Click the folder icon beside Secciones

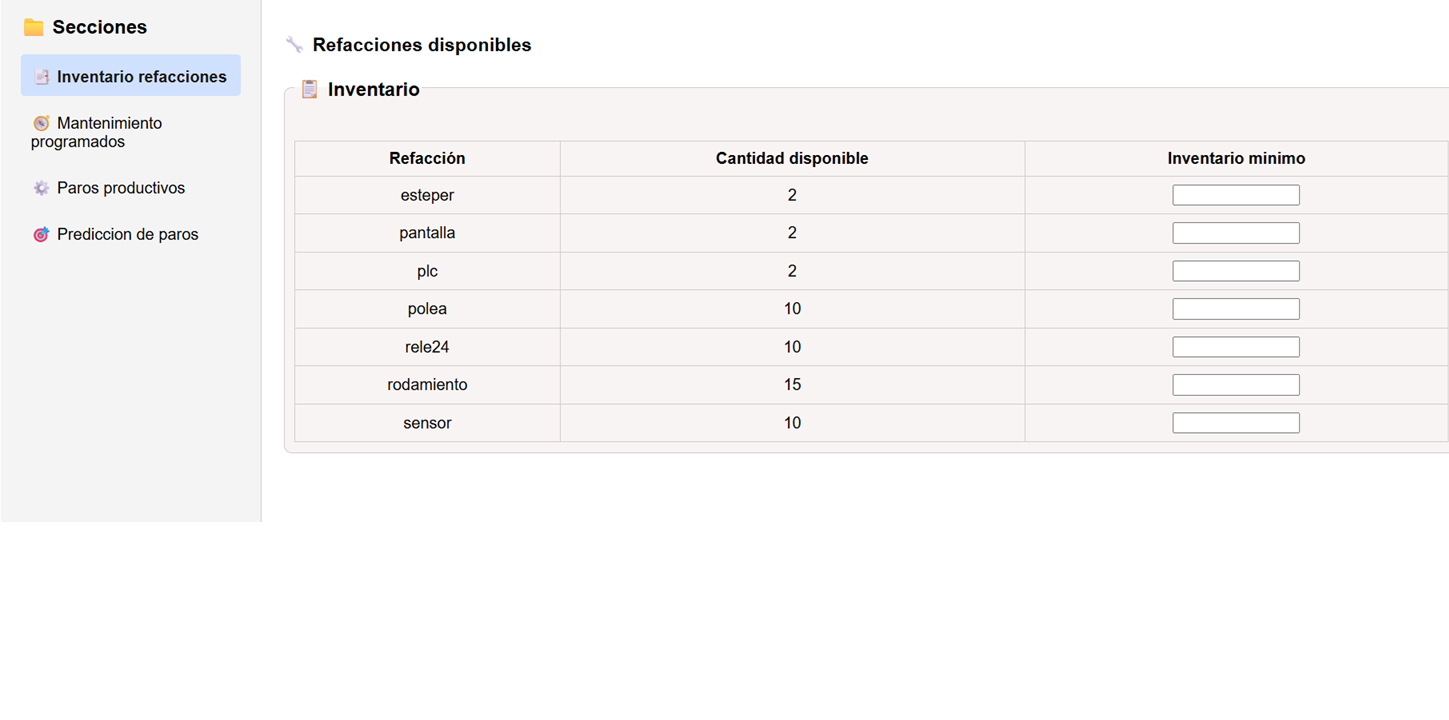(x=32, y=27)
